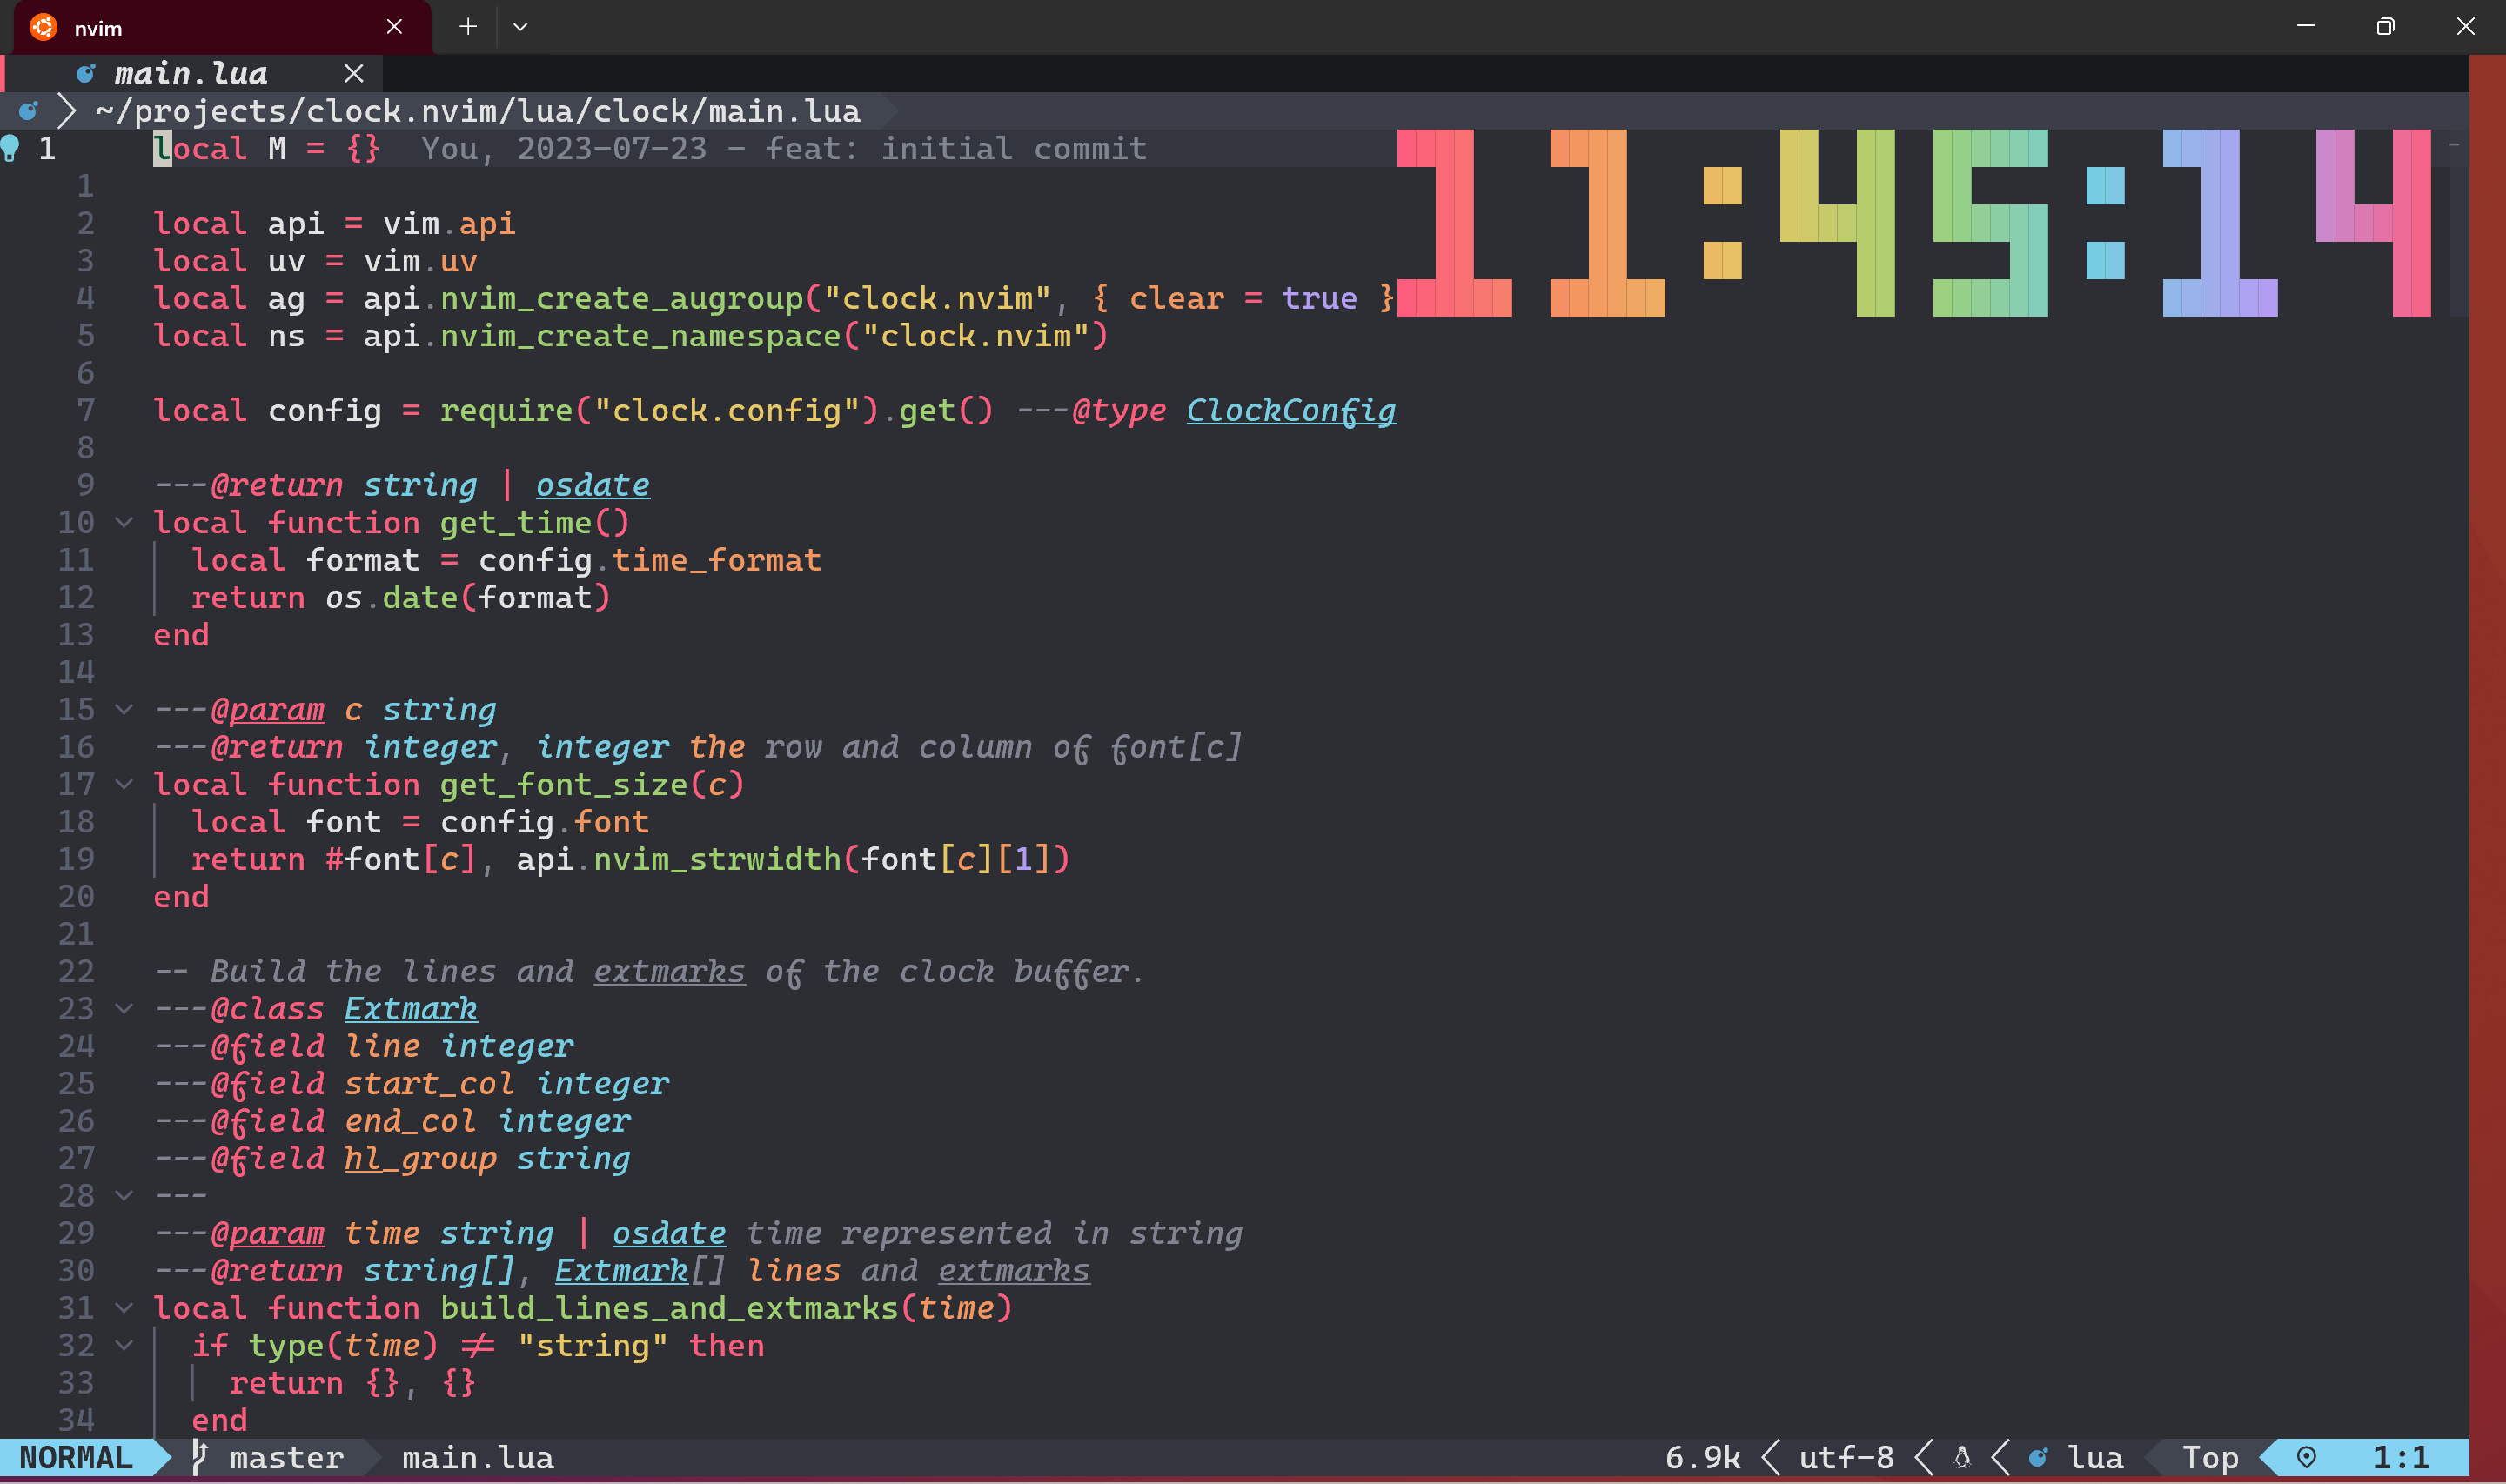The height and width of the screenshot is (1484, 2506).
Task: Click the Extmark class link on line 23
Action: [x=411, y=1009]
